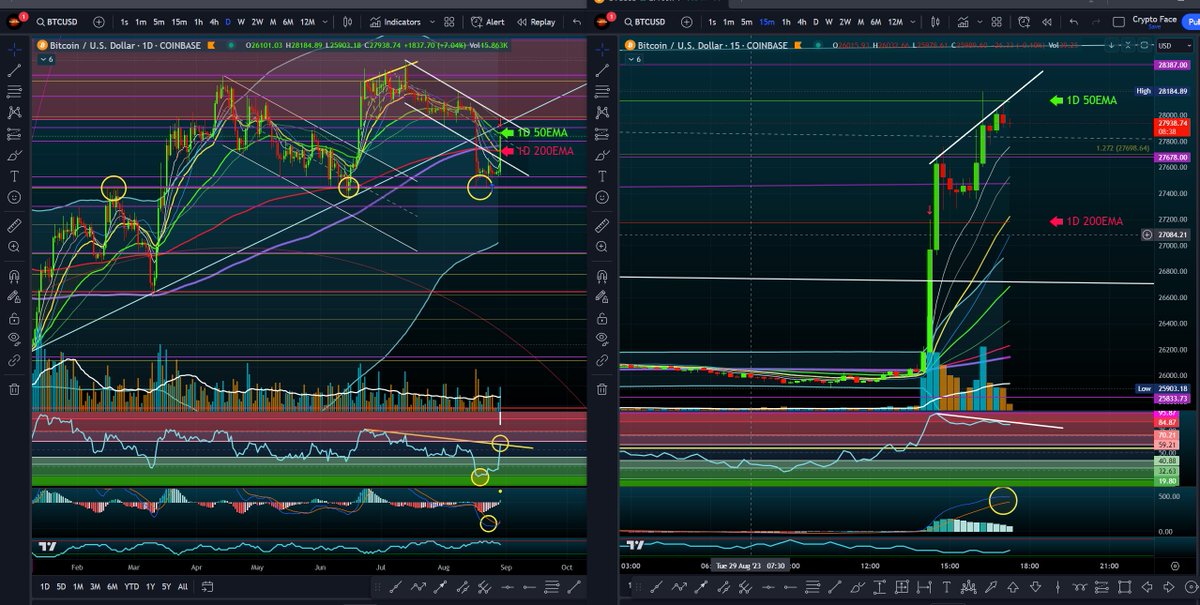Toggle hide drawings eye in right sidebar

click(x=603, y=340)
